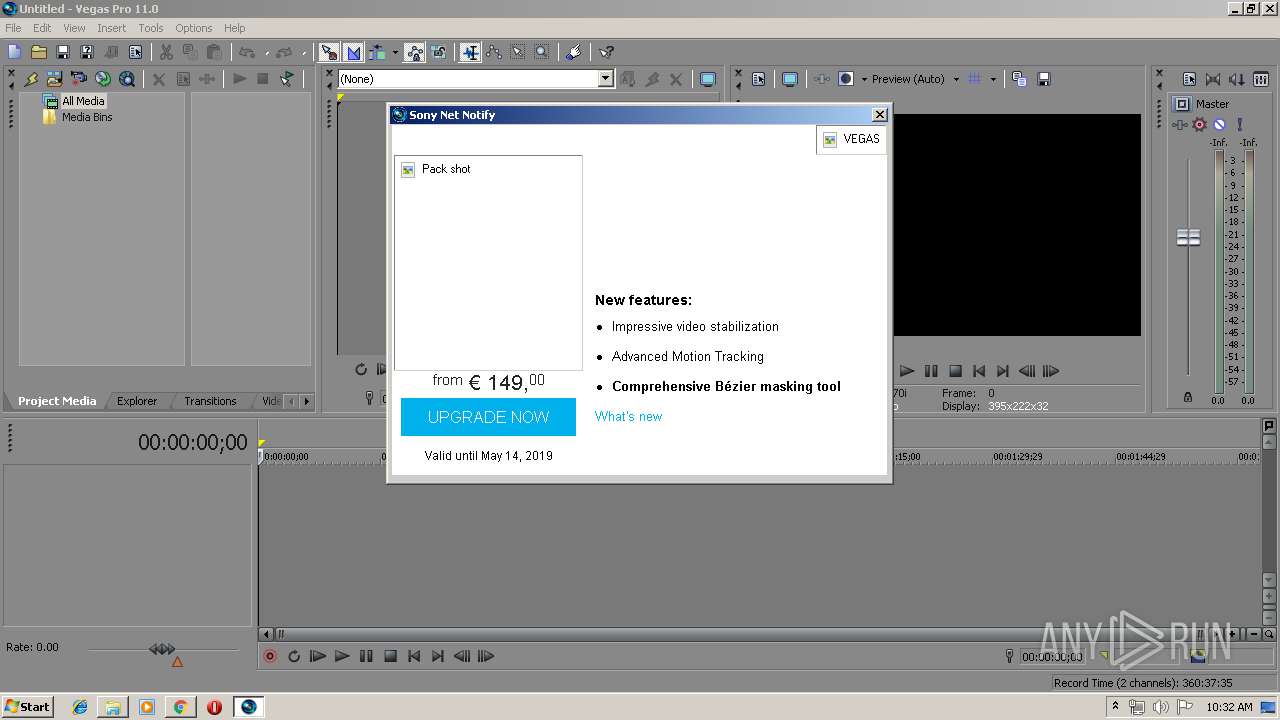Switch to the Project Media tab

coord(57,401)
